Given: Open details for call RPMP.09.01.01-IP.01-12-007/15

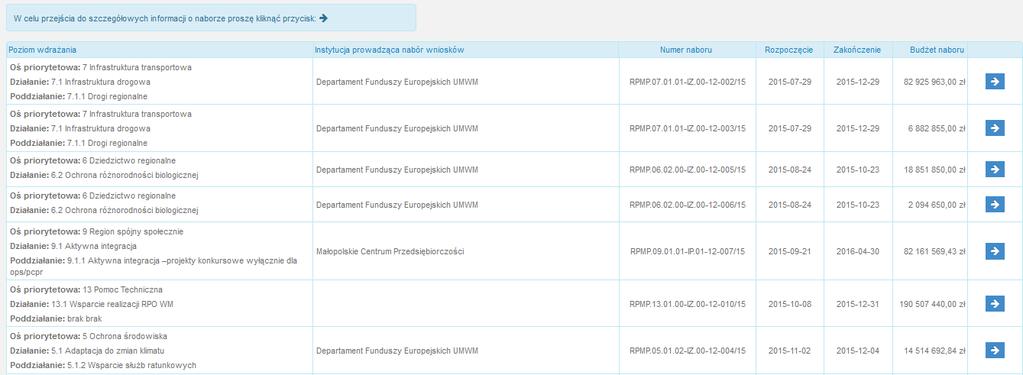Looking at the screenshot, I should click(994, 251).
